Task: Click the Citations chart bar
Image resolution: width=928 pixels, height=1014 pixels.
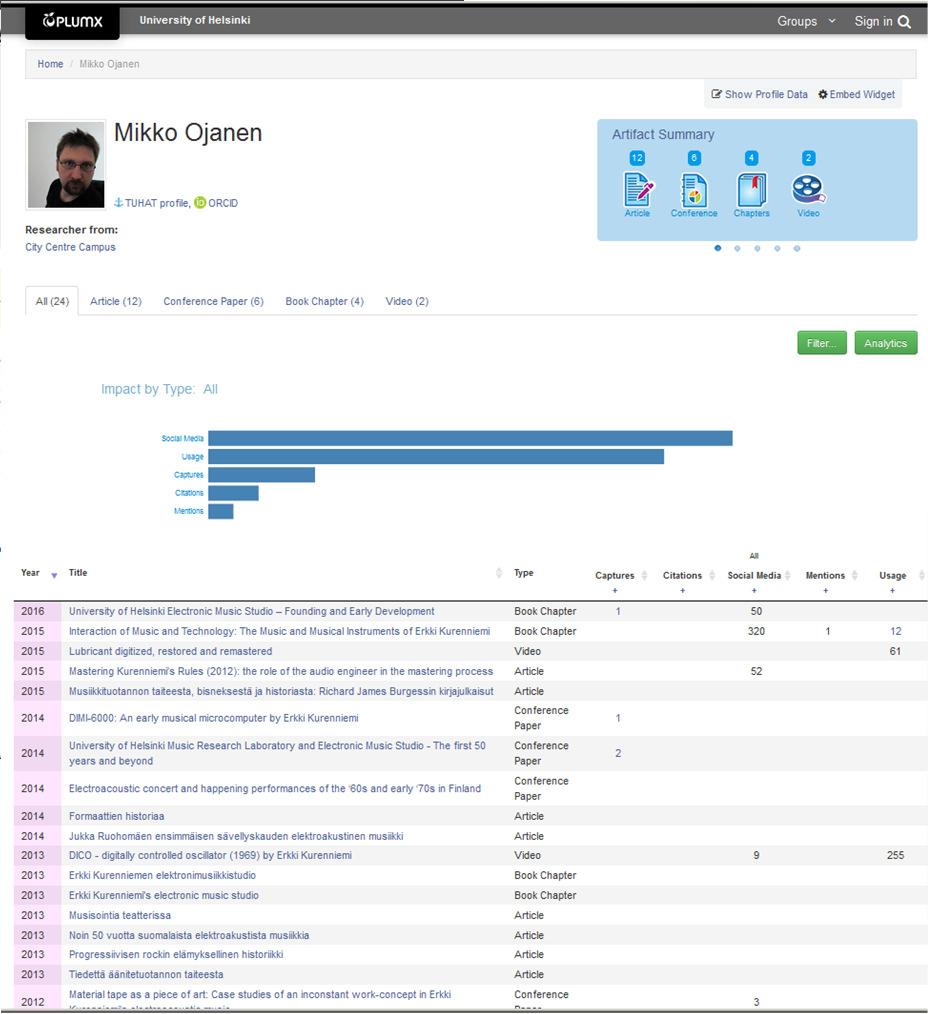Action: point(233,493)
